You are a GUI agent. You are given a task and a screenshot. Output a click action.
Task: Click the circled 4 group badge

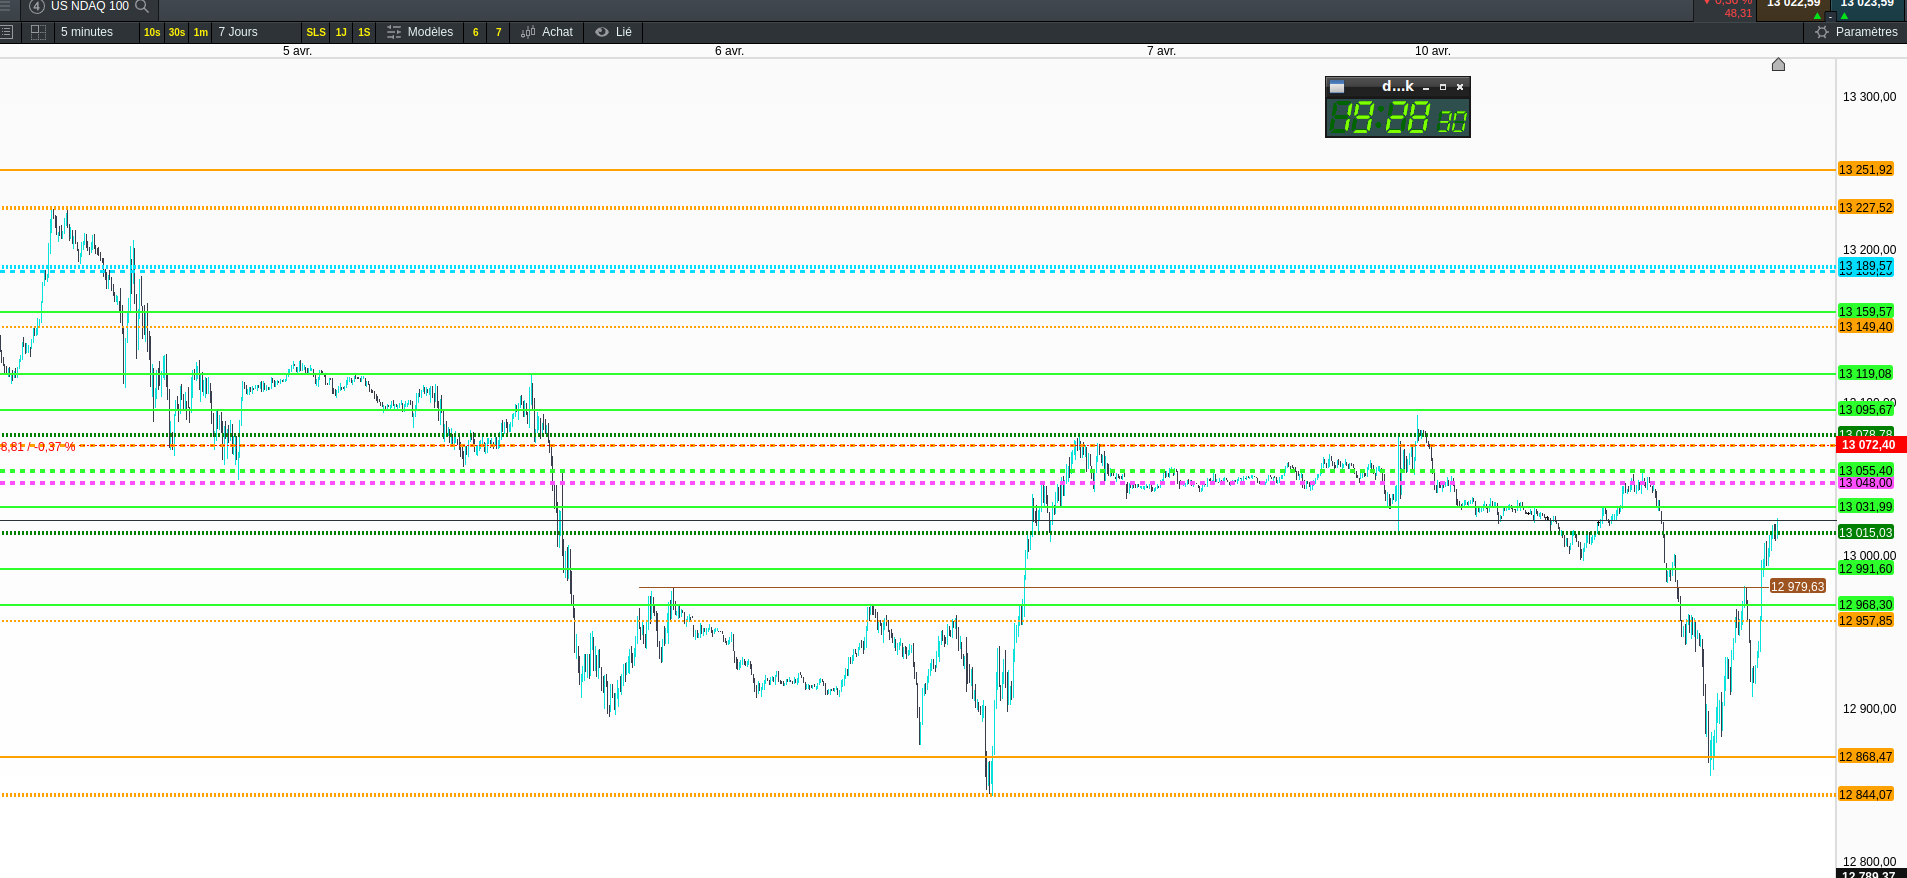(x=37, y=6)
